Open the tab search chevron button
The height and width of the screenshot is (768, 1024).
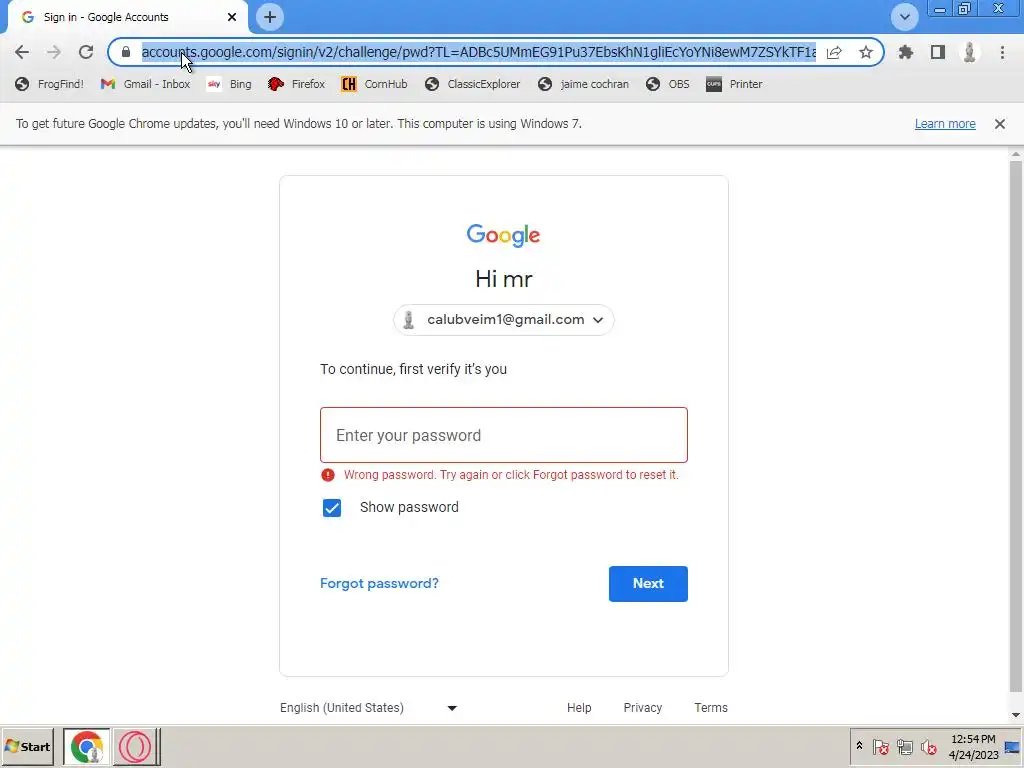[x=904, y=17]
